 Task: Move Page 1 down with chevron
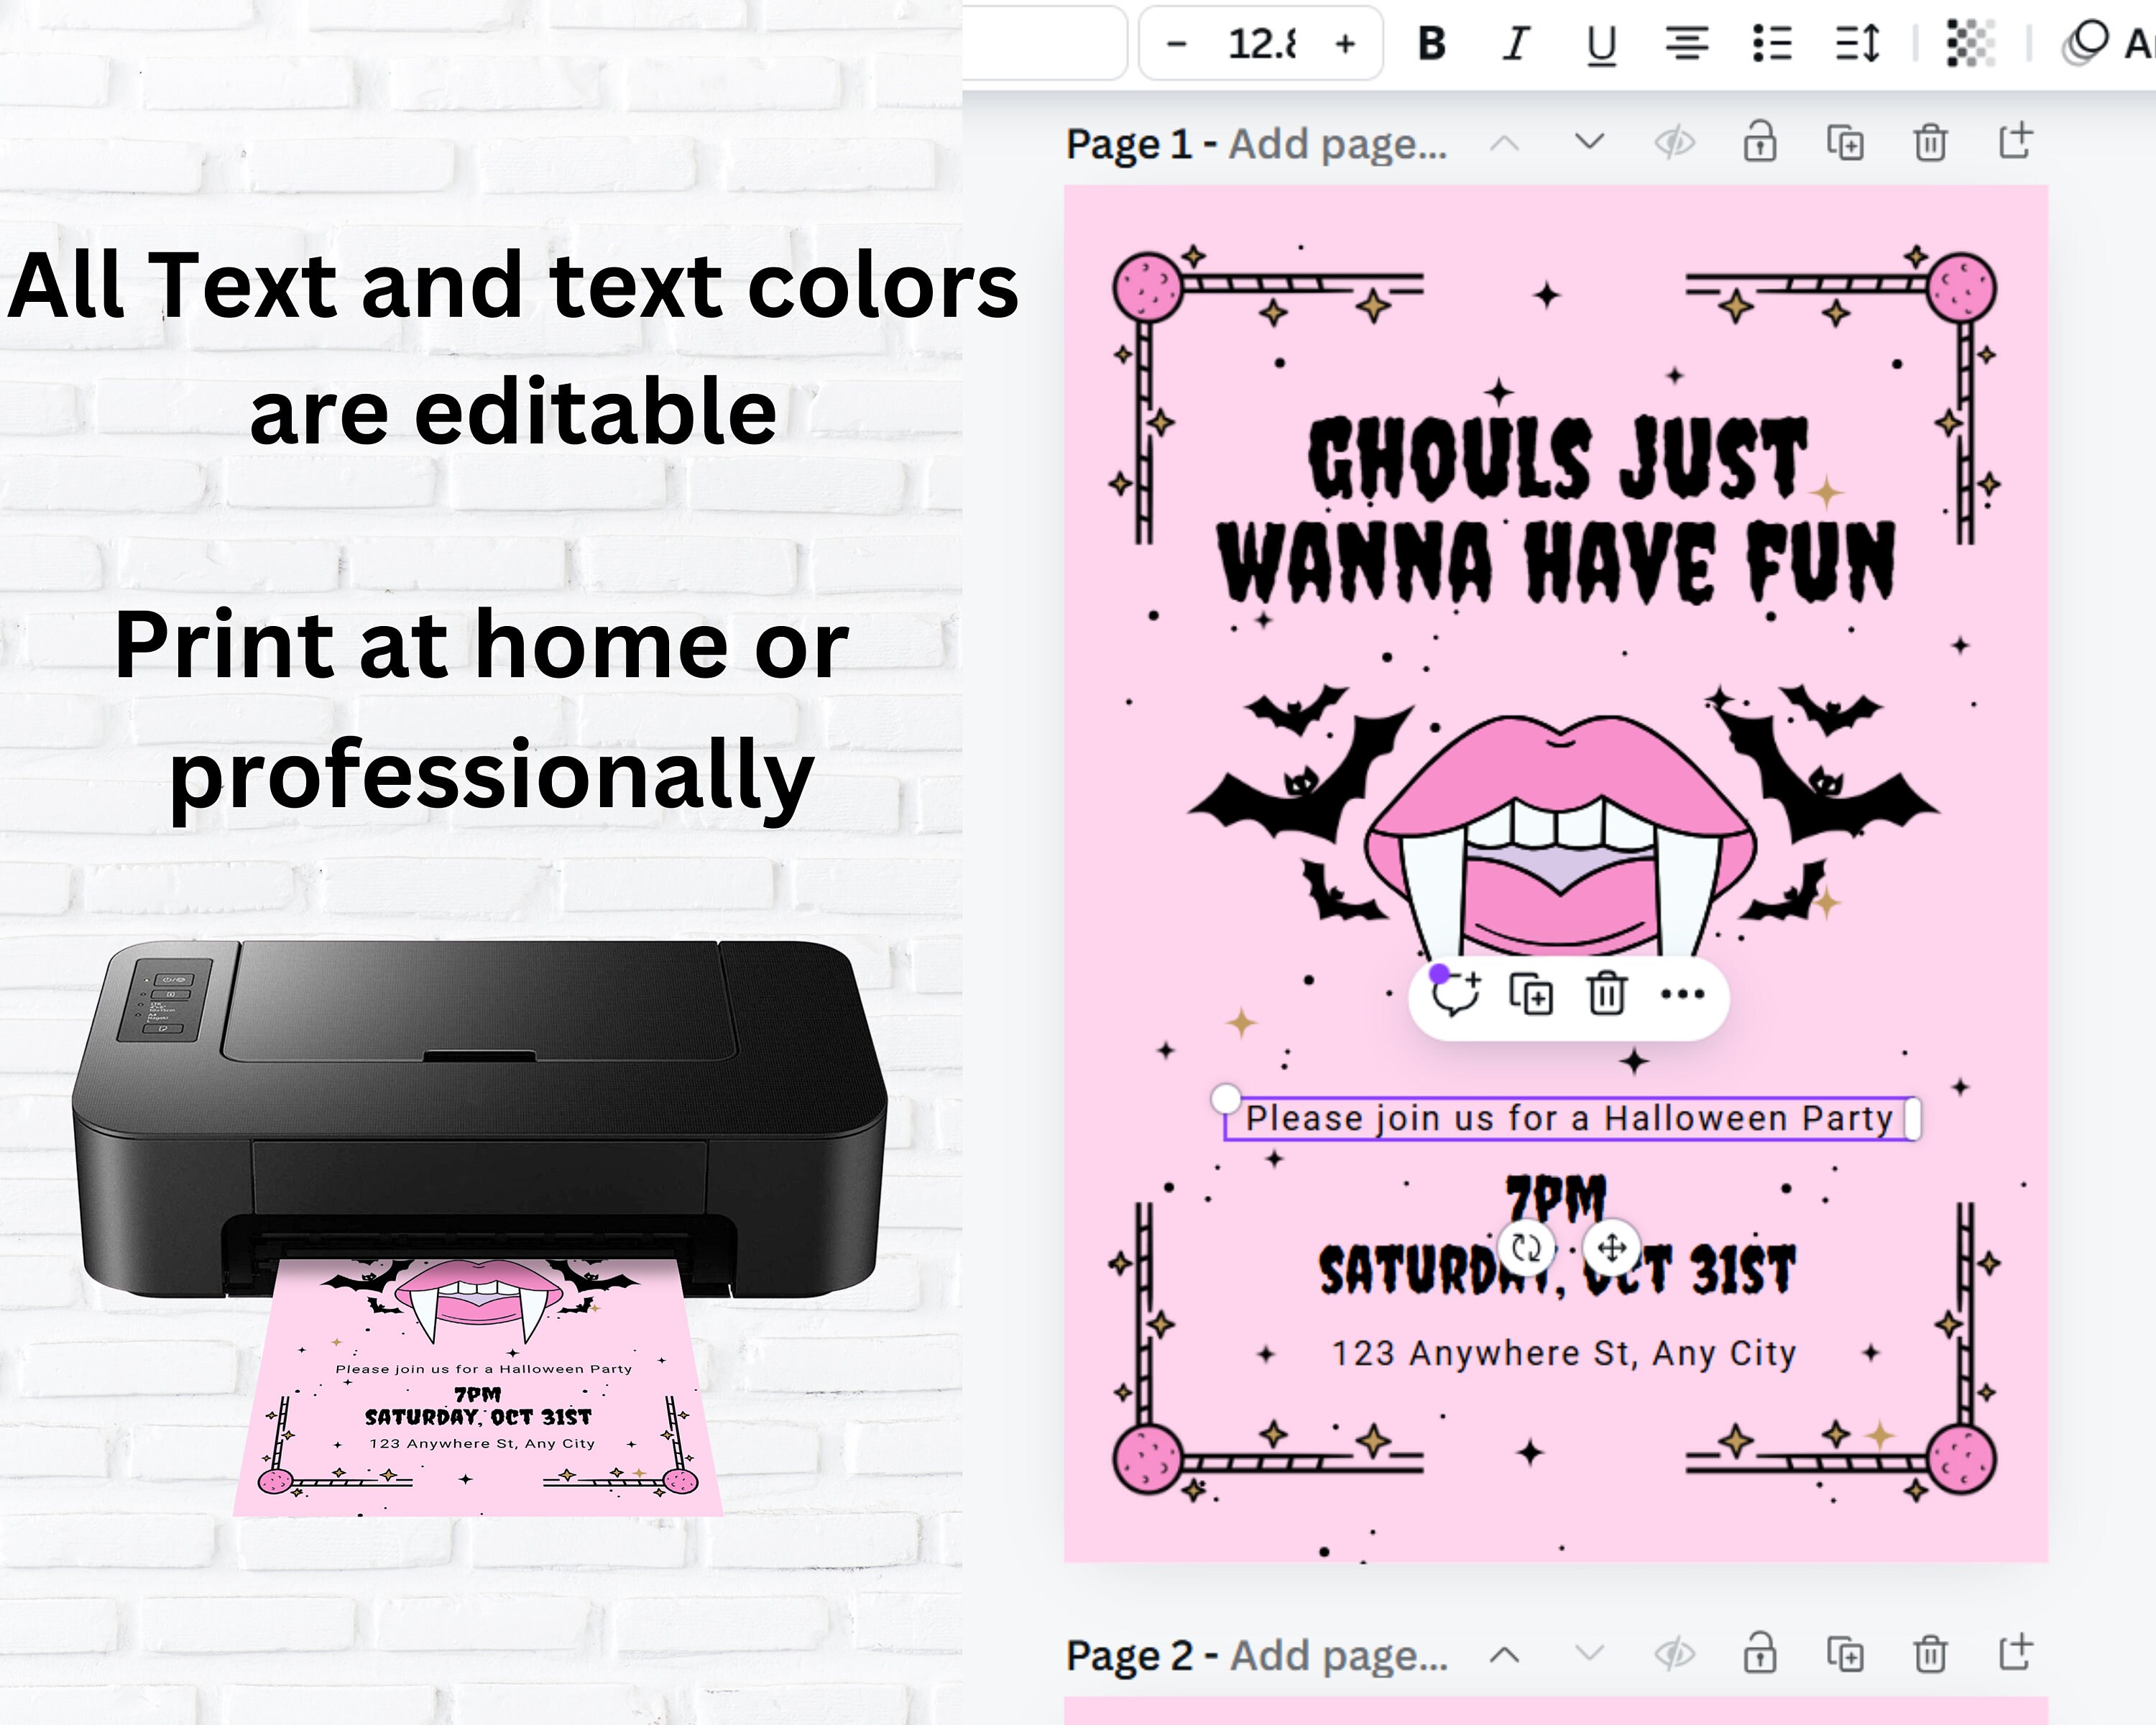pyautogui.click(x=1589, y=142)
